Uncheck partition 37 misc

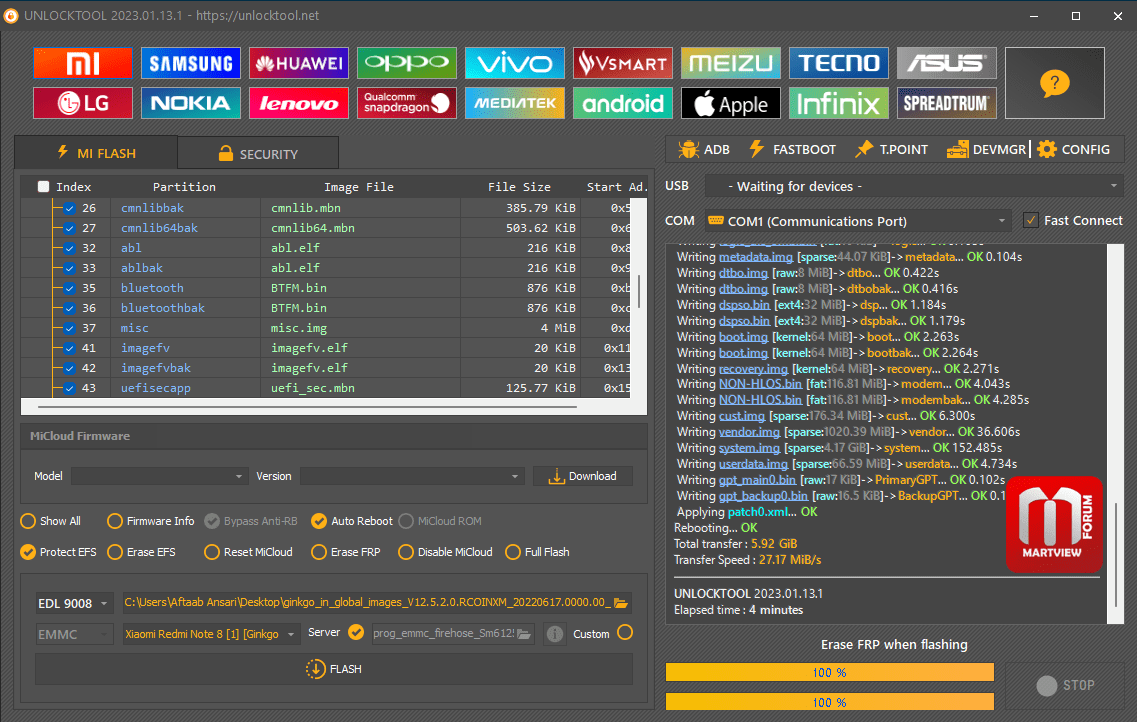coord(70,328)
